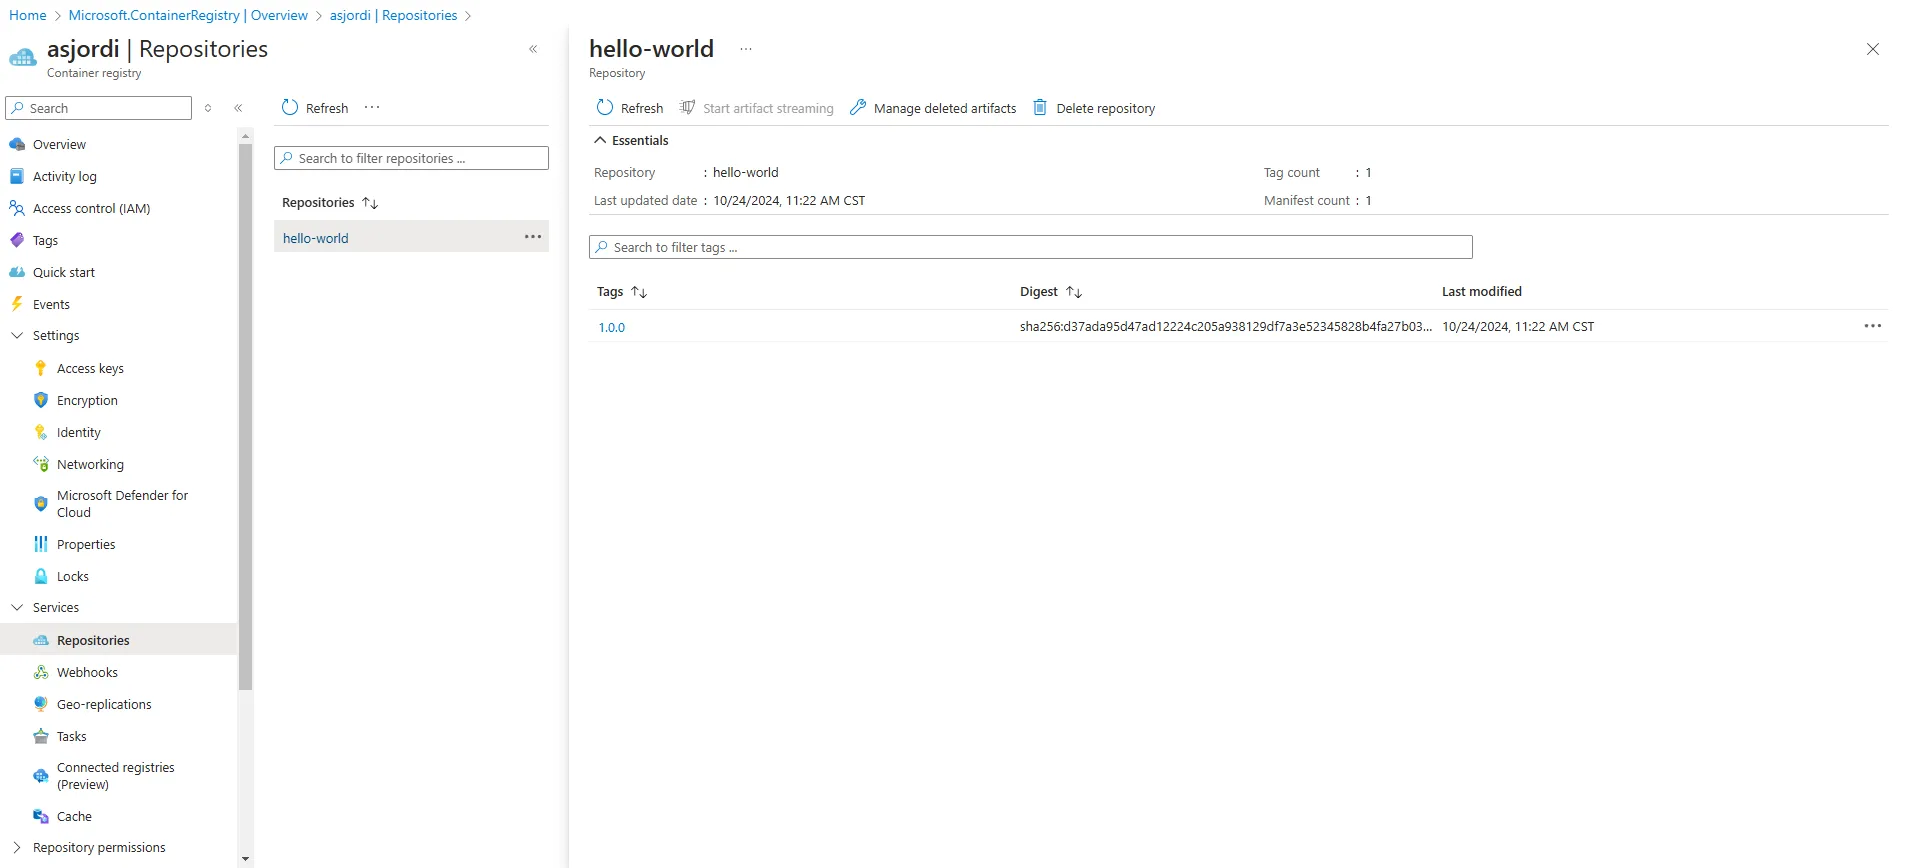Click the Networking icon
Image resolution: width=1905 pixels, height=868 pixels.
click(41, 464)
